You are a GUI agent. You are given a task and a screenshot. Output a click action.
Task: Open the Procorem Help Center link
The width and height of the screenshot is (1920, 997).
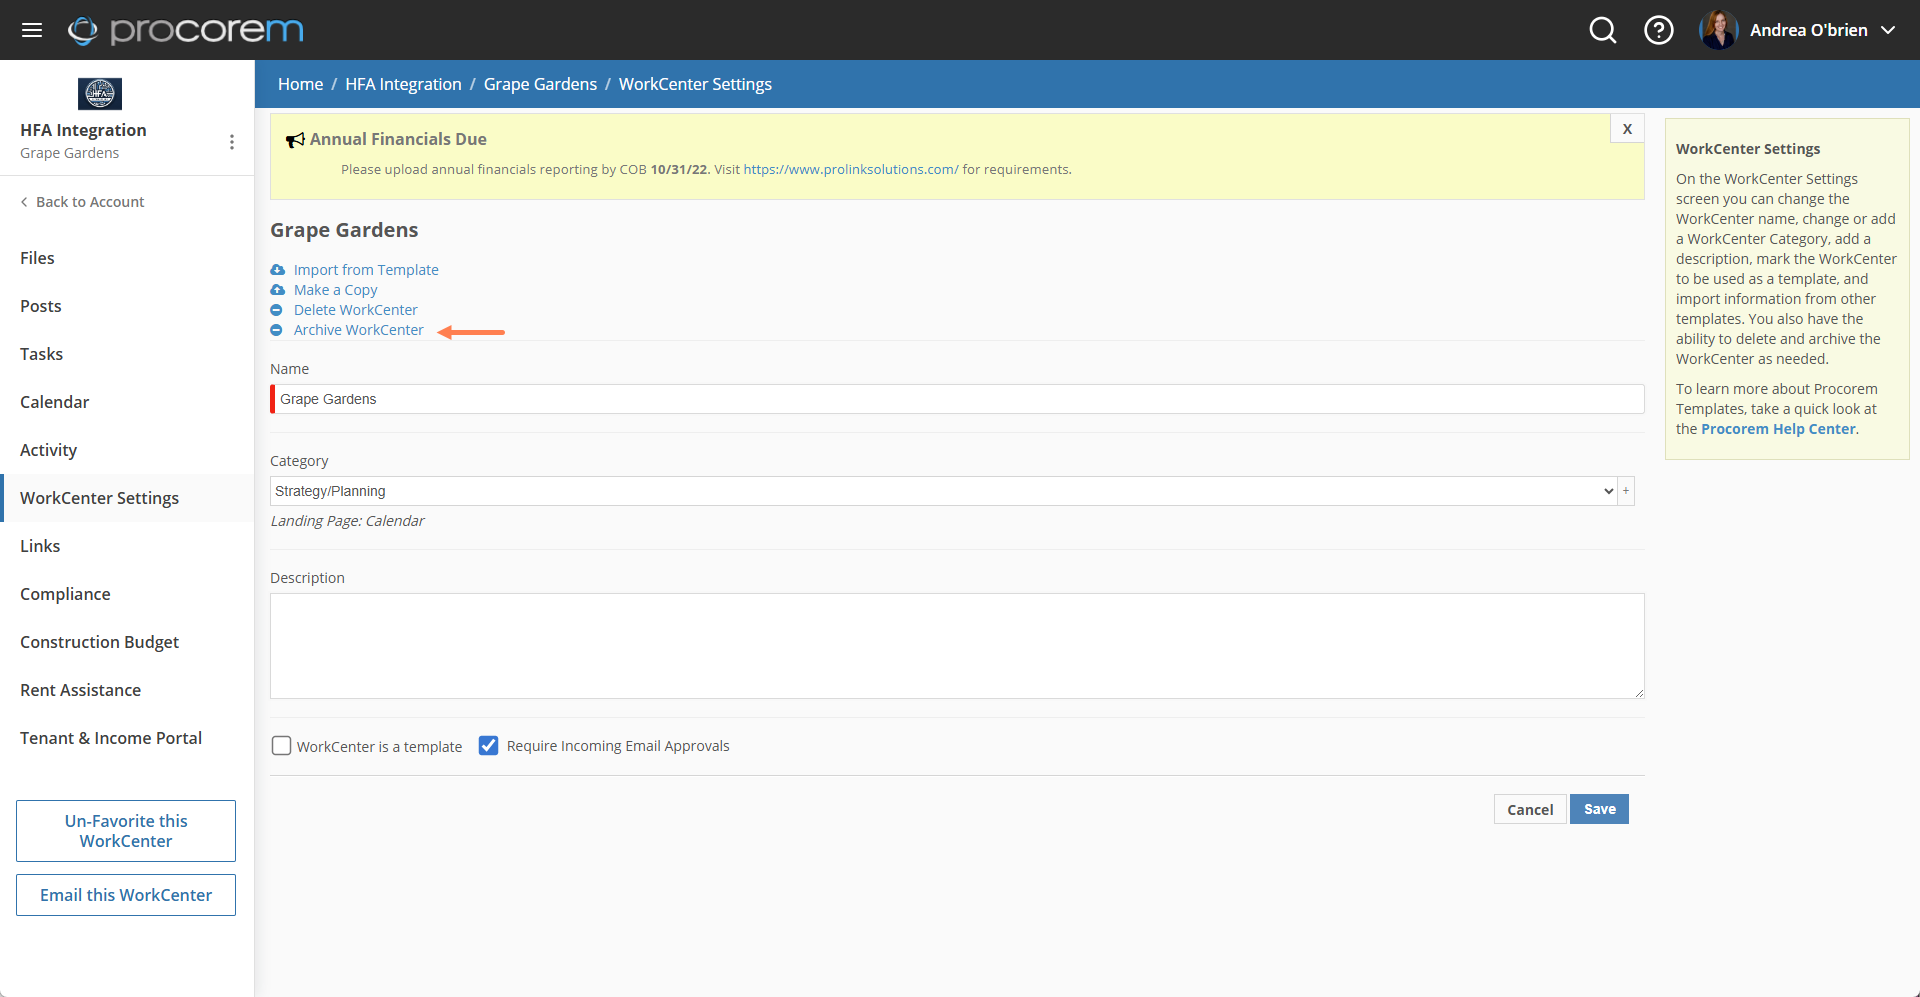click(x=1778, y=429)
